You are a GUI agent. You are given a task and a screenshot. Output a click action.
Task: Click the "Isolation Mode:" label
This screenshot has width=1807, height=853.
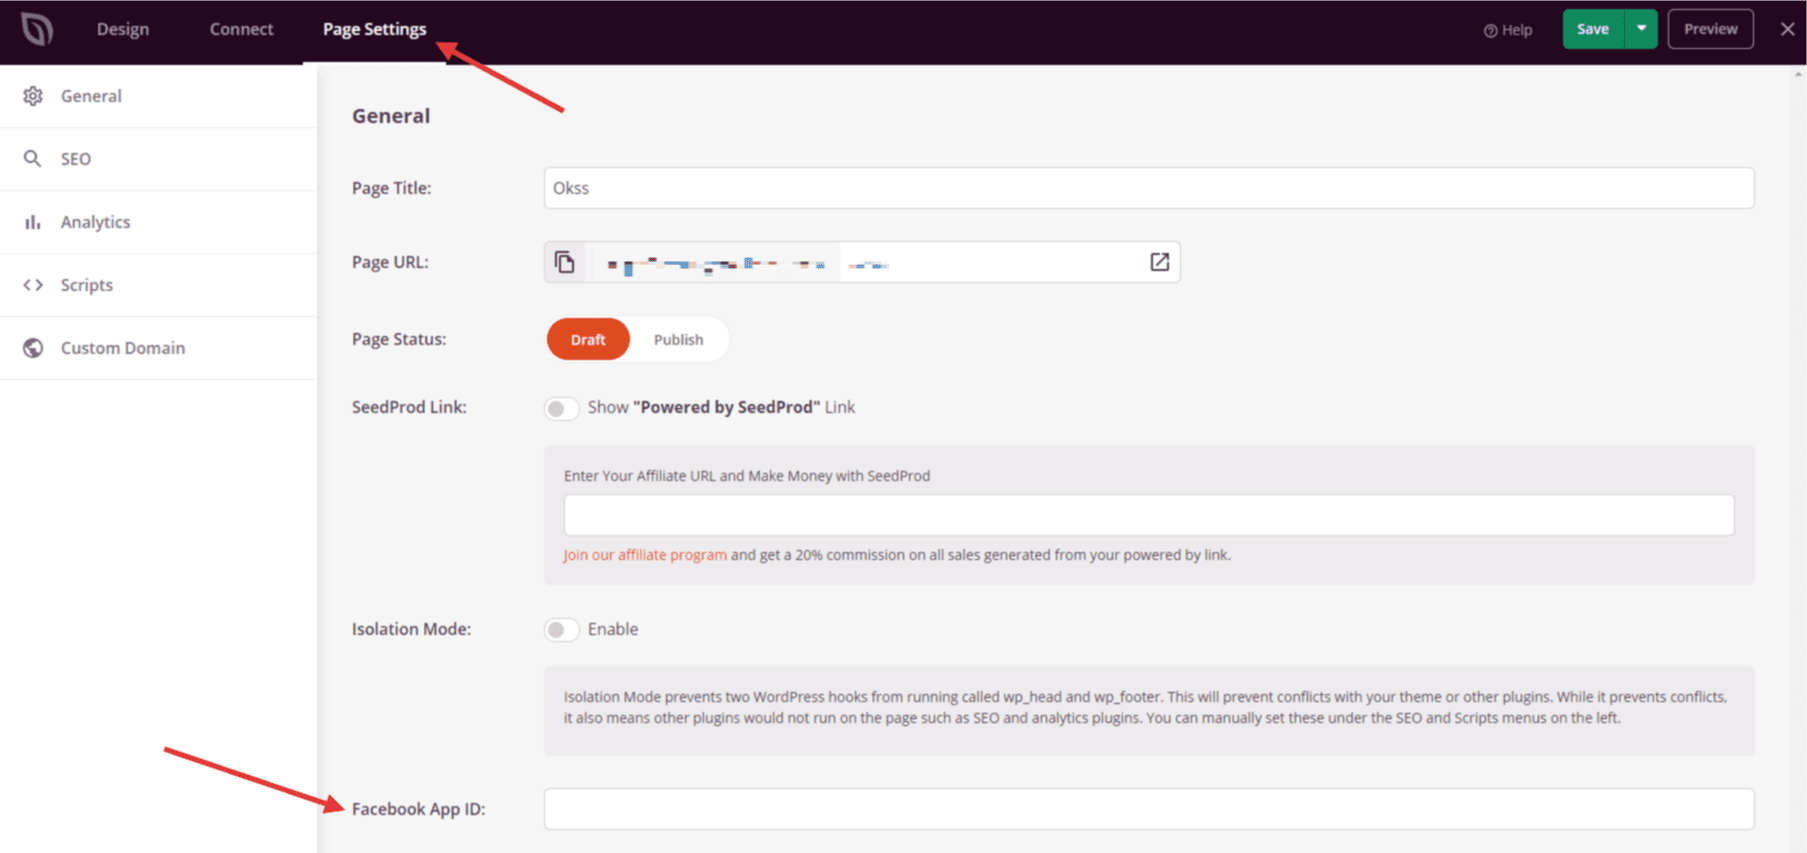click(411, 629)
